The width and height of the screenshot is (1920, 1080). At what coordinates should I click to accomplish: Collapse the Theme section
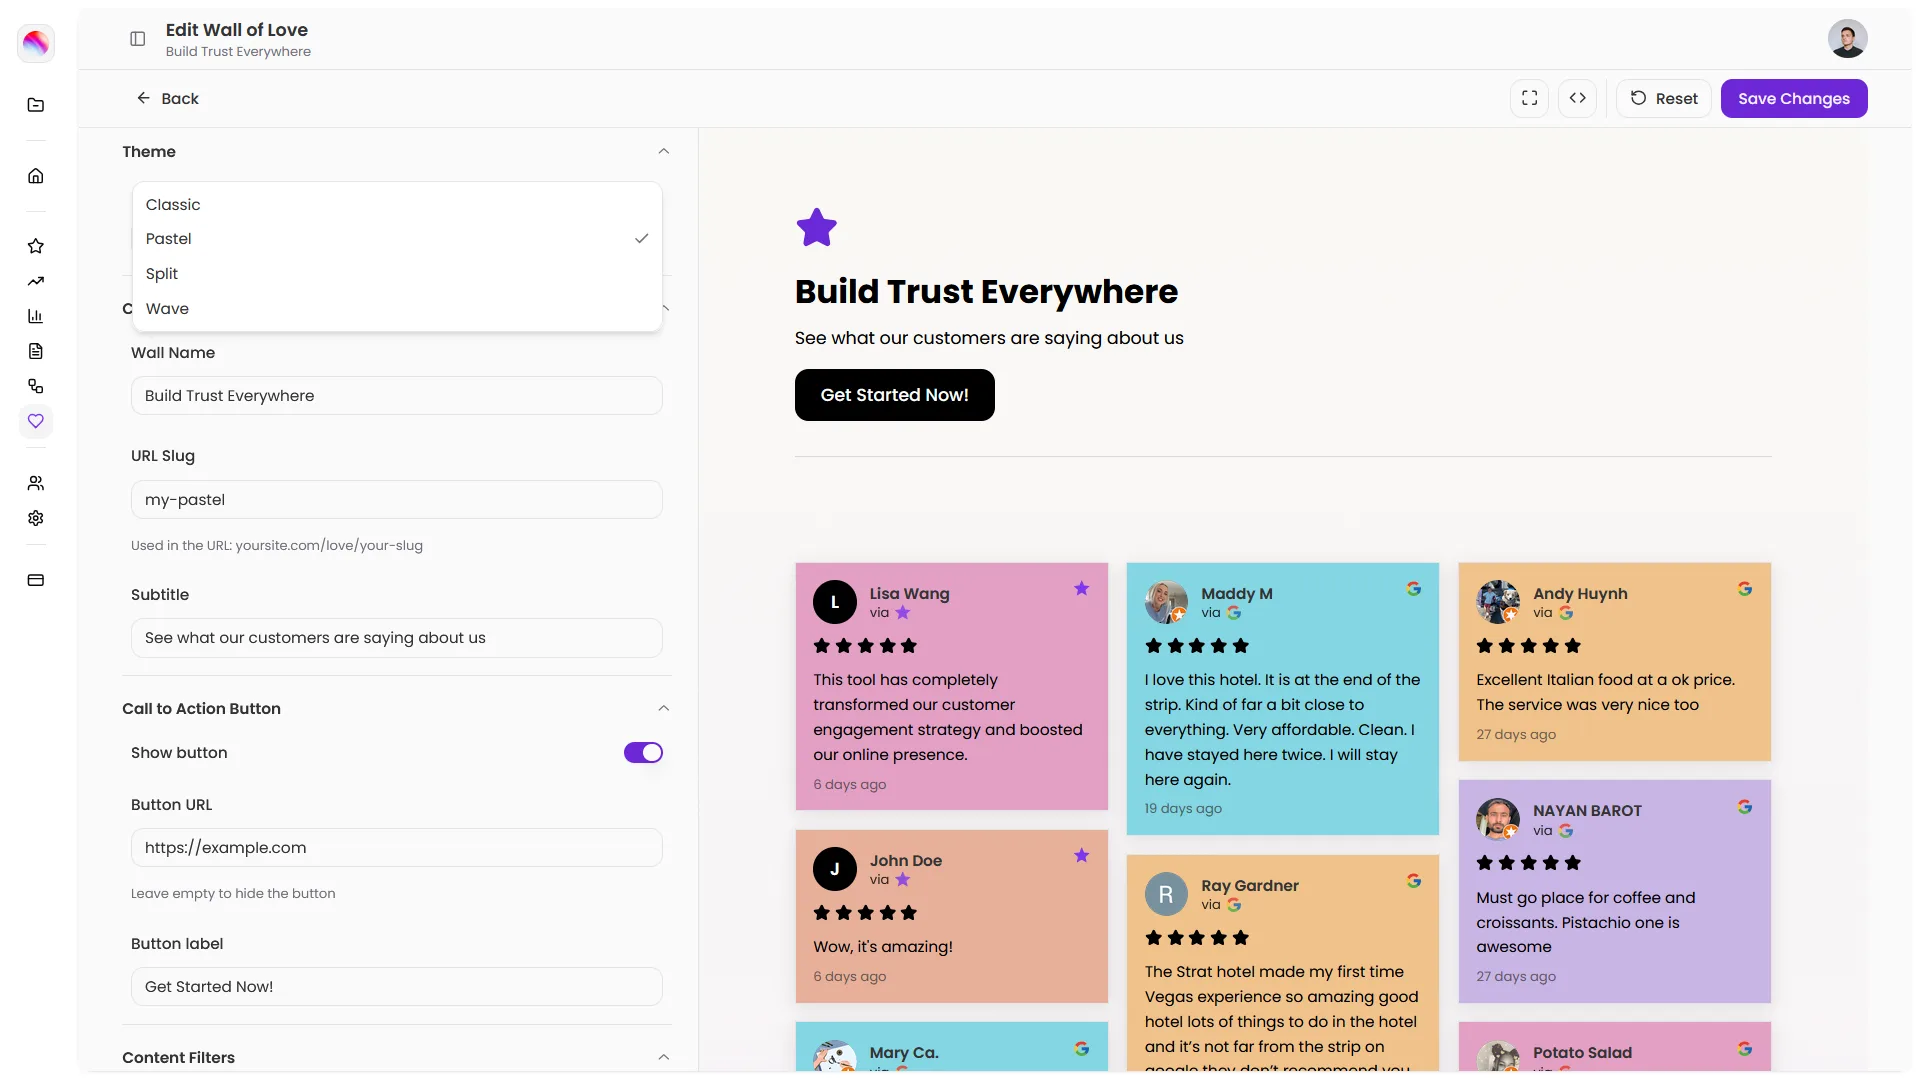point(663,152)
